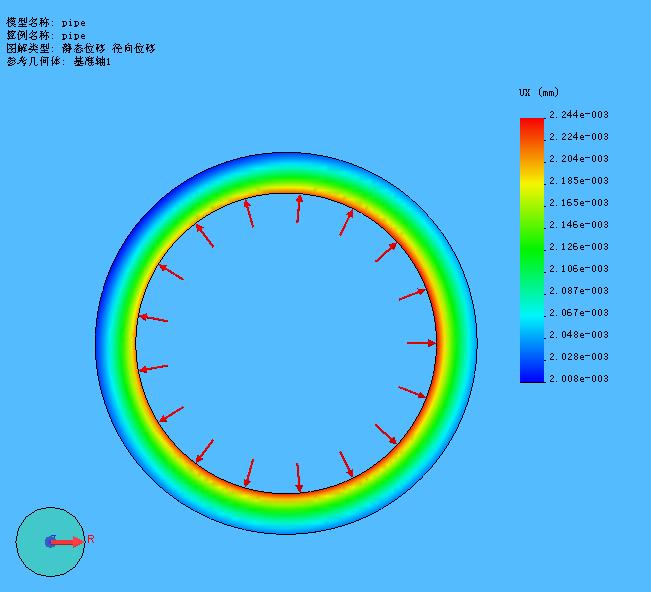Click the plot type line 静态位移 径向位移

(x=81, y=49)
